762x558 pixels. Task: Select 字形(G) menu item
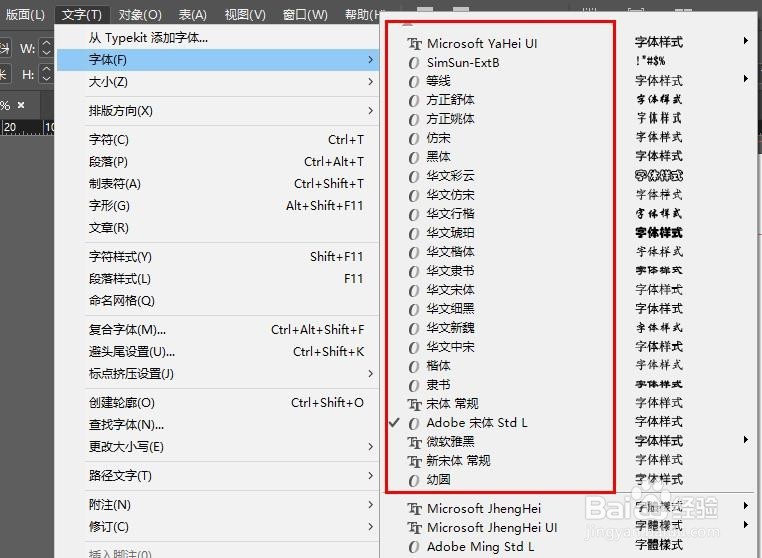tap(217, 206)
